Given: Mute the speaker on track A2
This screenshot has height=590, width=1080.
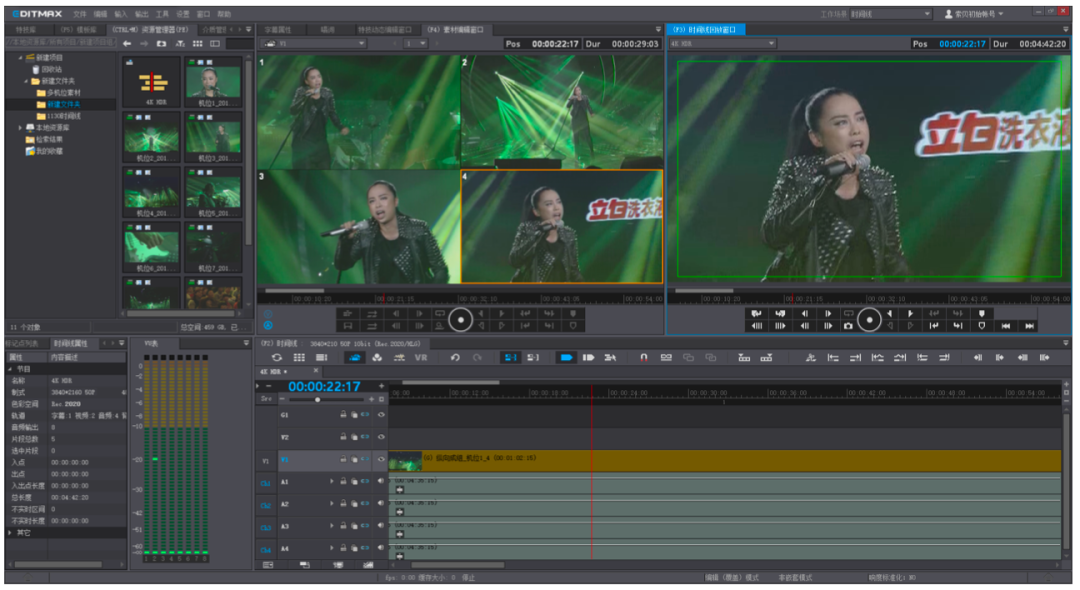Looking at the screenshot, I should pyautogui.click(x=381, y=503).
